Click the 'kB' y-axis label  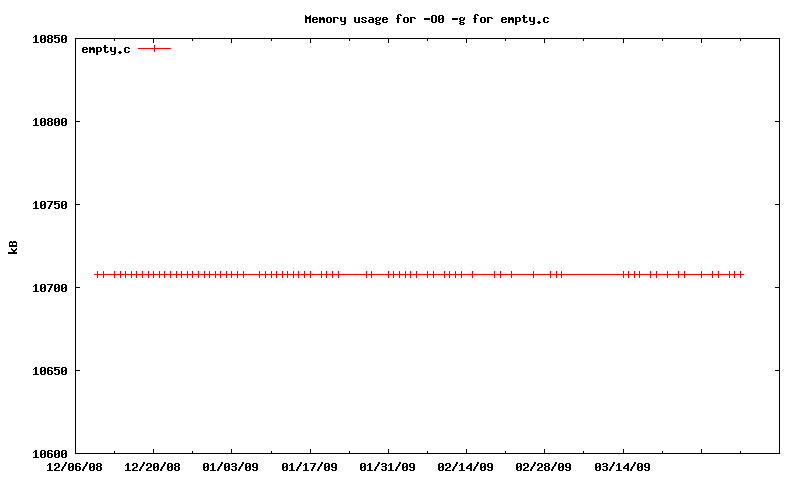pos(13,246)
